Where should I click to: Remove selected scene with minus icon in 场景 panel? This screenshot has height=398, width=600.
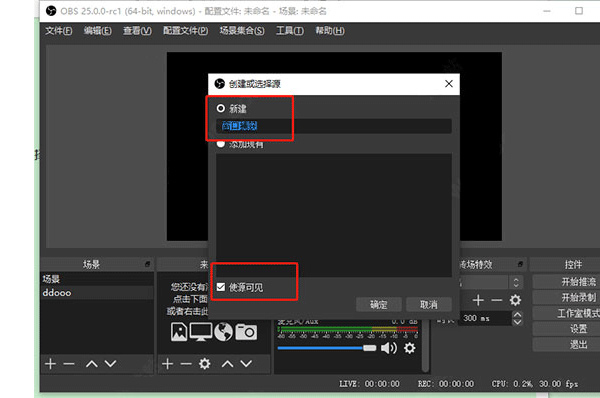tap(69, 364)
